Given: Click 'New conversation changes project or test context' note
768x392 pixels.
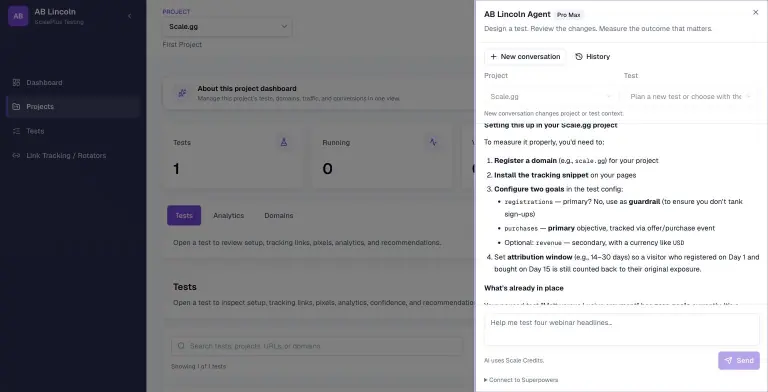Looking at the screenshot, I should pyautogui.click(x=553, y=114).
